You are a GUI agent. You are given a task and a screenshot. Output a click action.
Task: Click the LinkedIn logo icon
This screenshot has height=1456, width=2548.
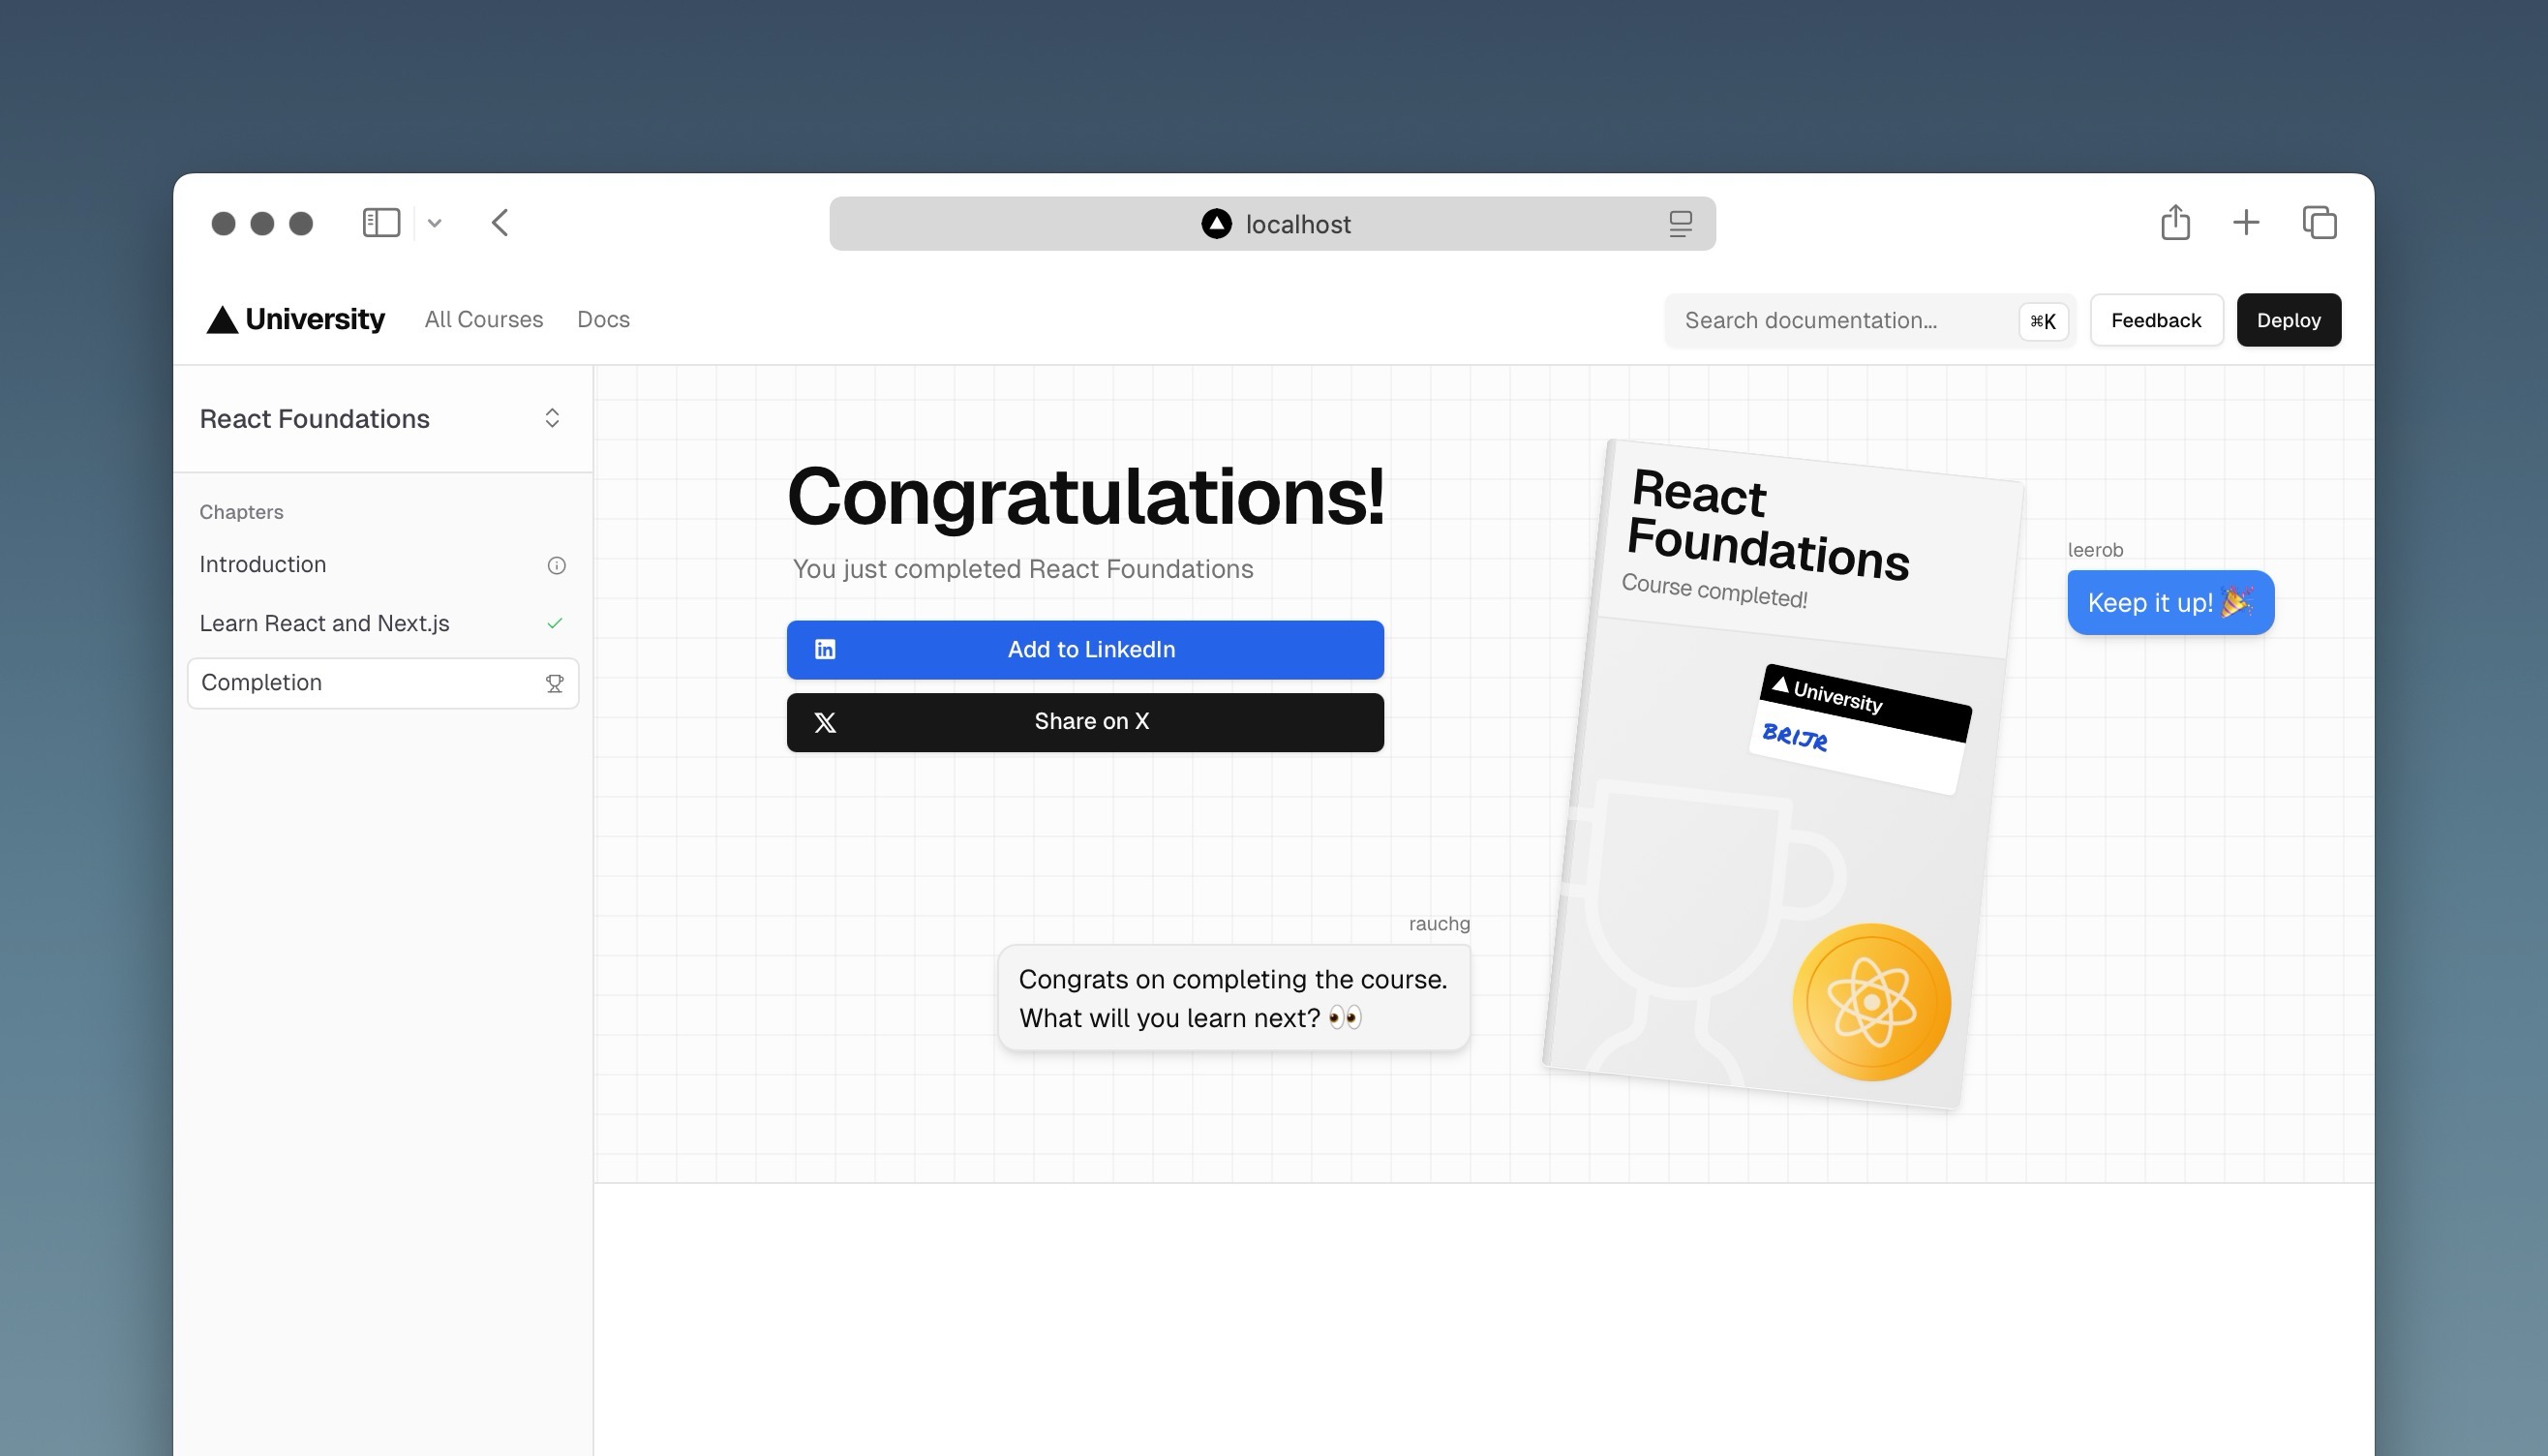pyautogui.click(x=825, y=650)
